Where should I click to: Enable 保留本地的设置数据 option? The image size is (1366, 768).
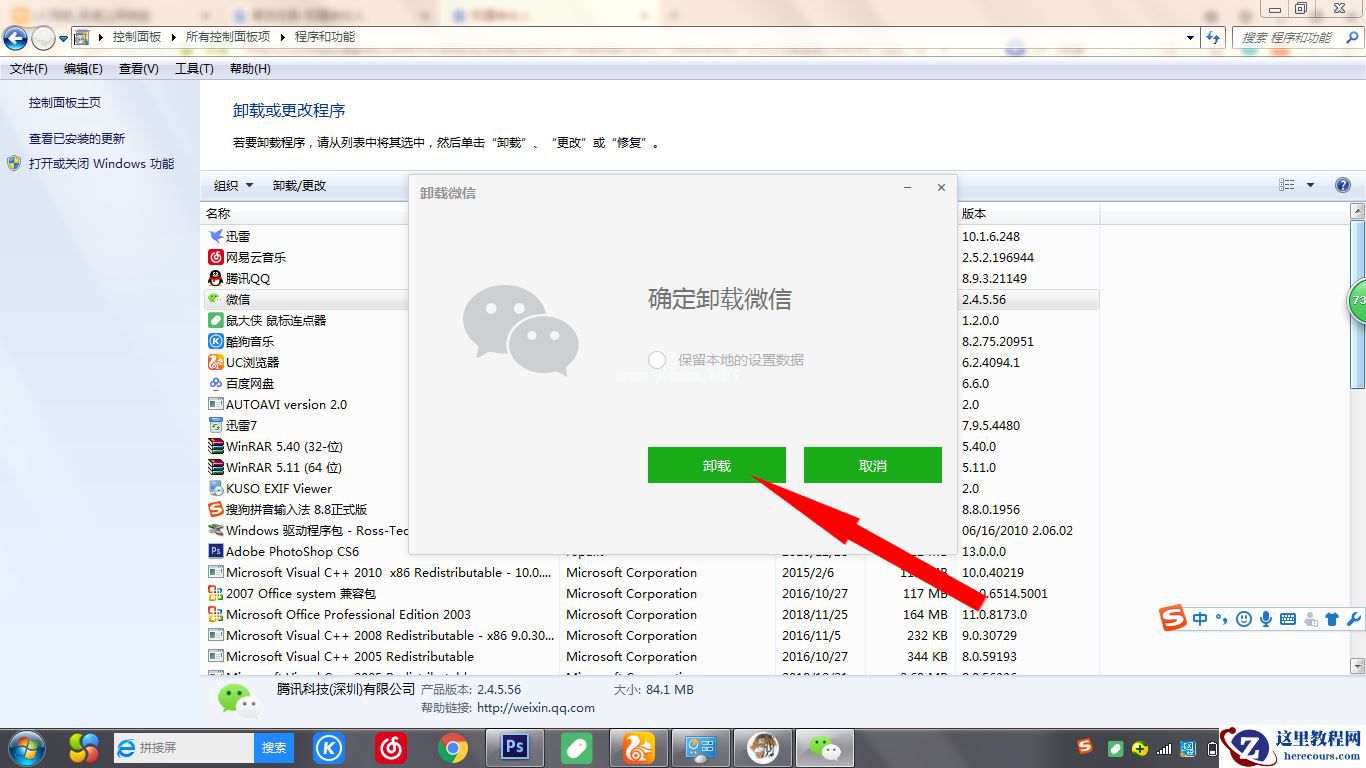coord(657,360)
